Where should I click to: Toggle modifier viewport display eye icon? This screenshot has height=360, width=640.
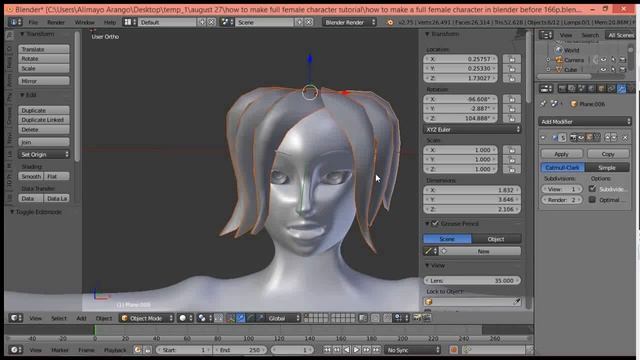point(580,138)
